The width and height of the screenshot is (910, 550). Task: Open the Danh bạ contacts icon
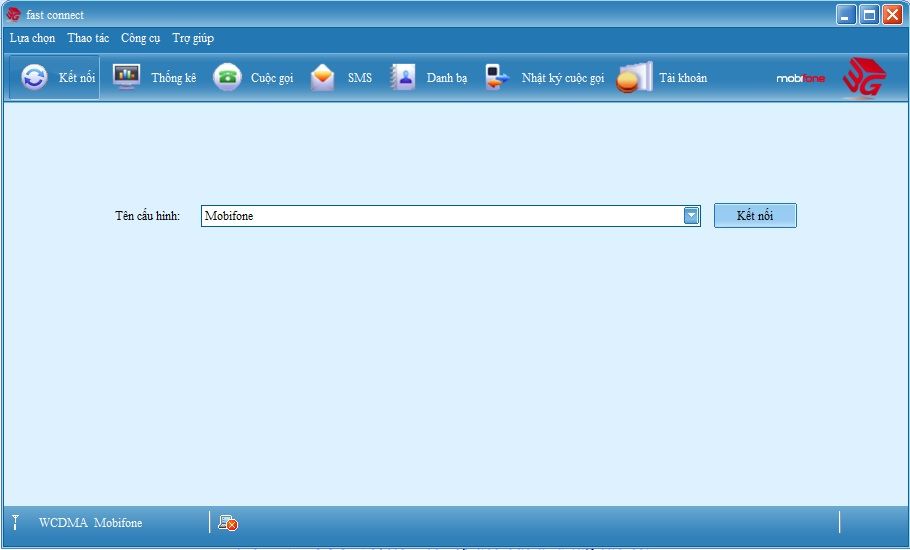tap(402, 78)
